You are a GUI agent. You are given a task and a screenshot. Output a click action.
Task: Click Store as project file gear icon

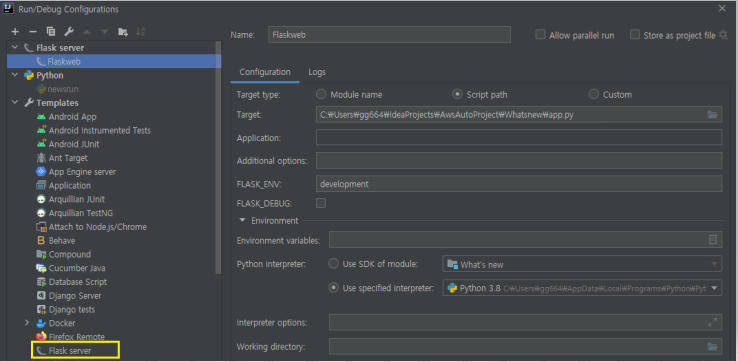tap(723, 35)
